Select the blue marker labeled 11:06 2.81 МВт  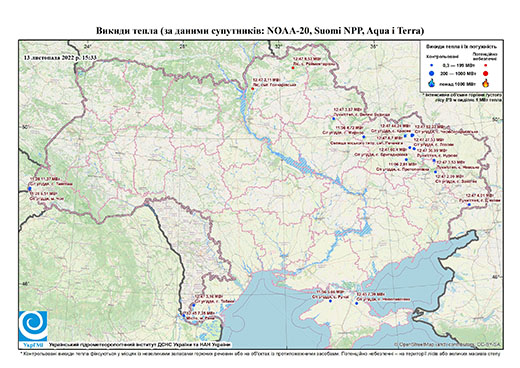[406, 160]
